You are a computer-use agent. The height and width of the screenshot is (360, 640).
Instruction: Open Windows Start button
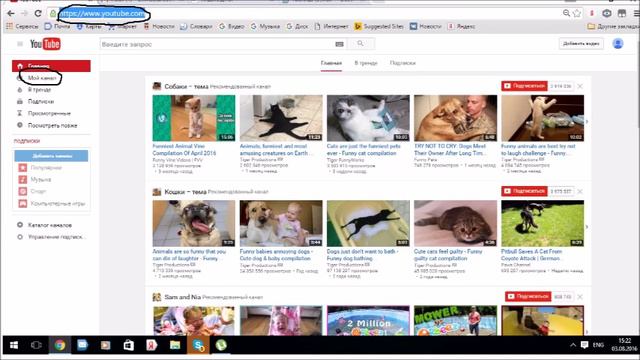13,345
